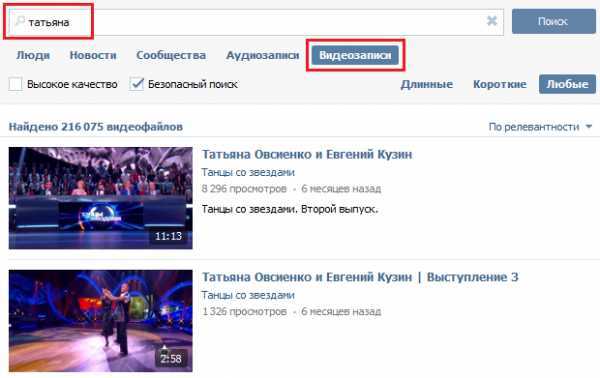
Task: Click the sort dropdown arrow icon
Action: [589, 126]
